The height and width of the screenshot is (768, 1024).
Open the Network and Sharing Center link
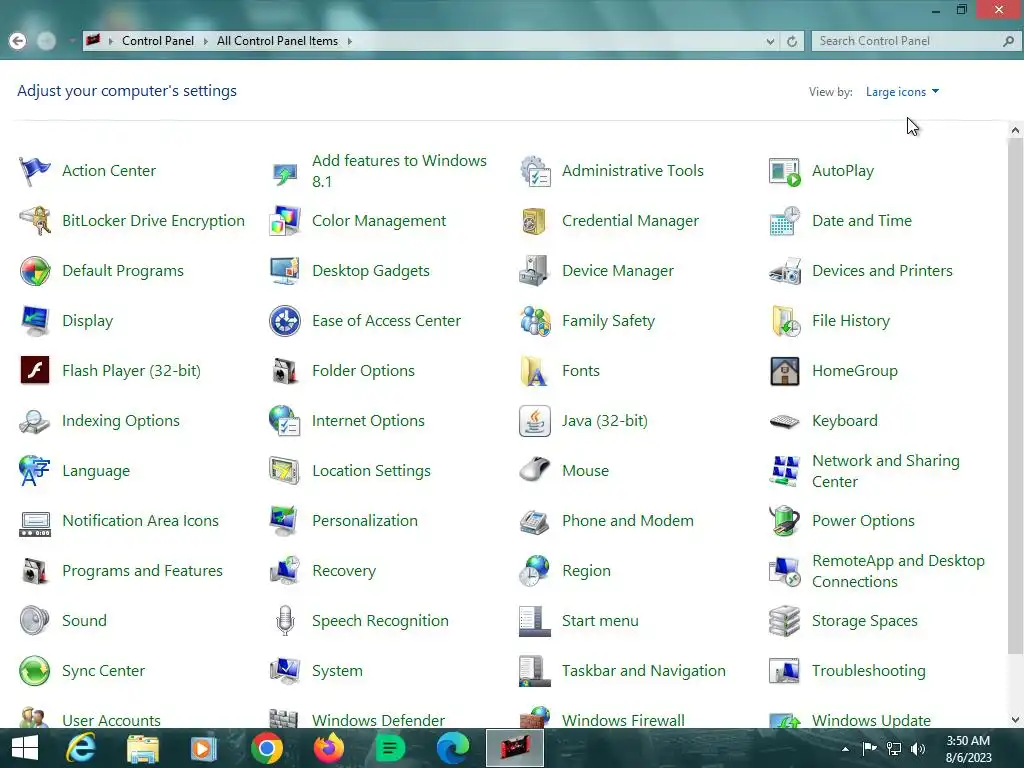[x=886, y=471]
